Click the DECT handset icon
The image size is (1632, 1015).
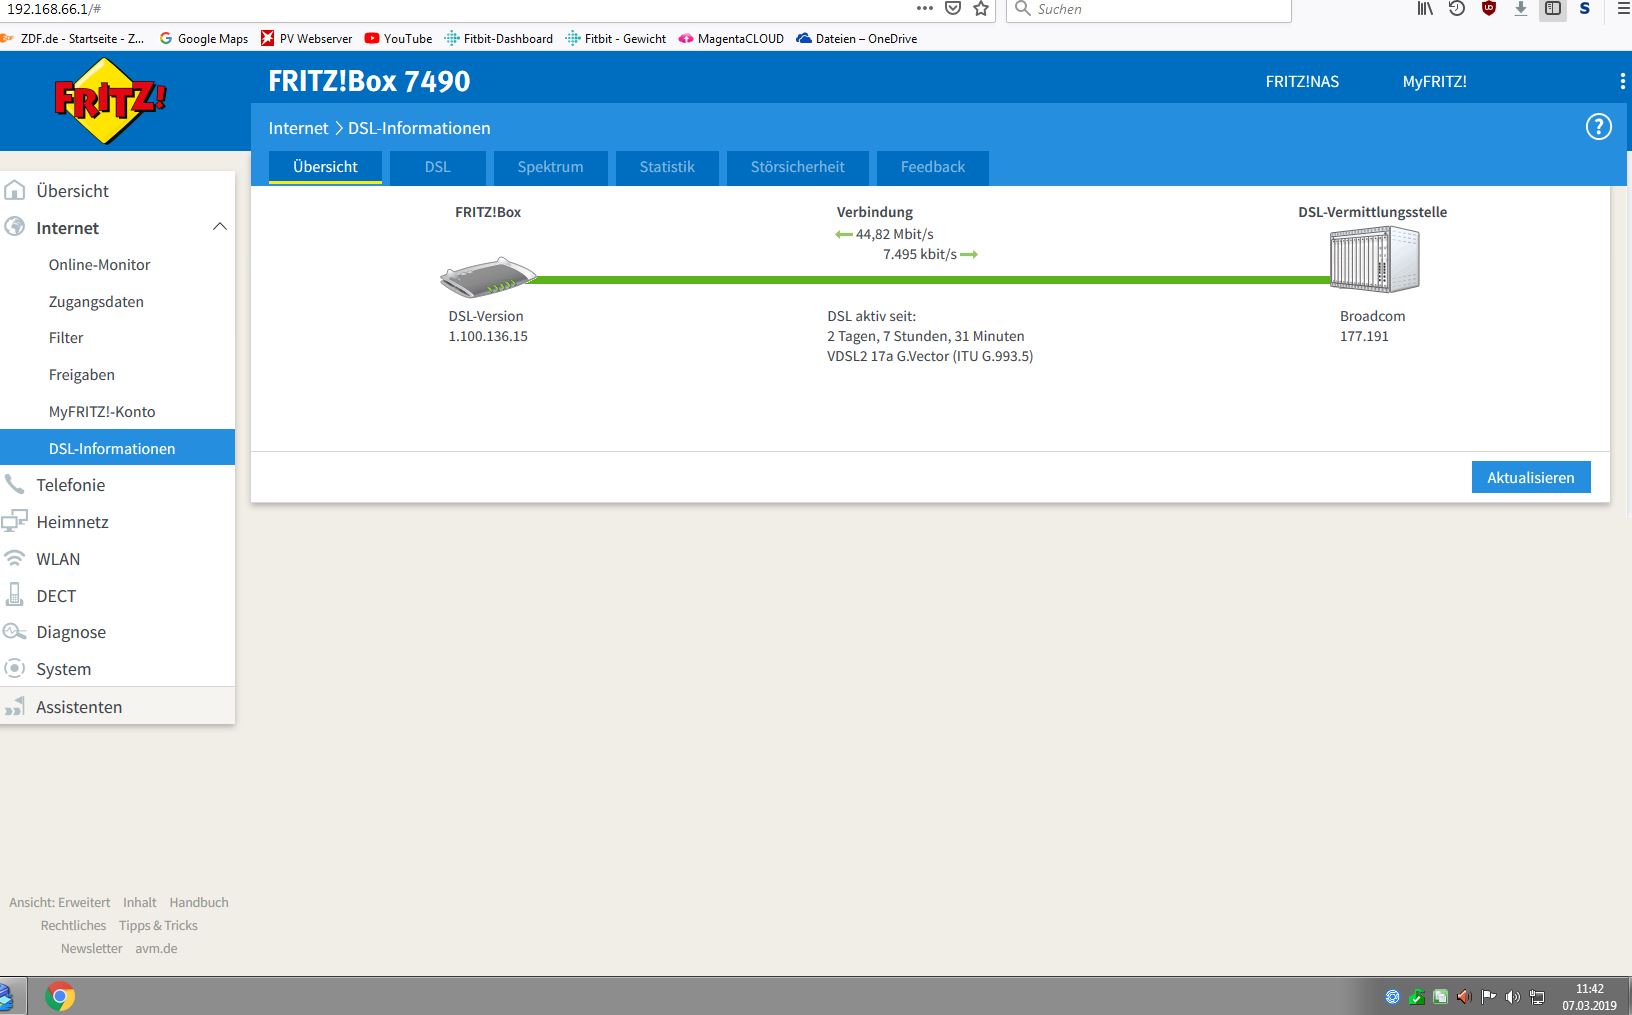pos(15,595)
